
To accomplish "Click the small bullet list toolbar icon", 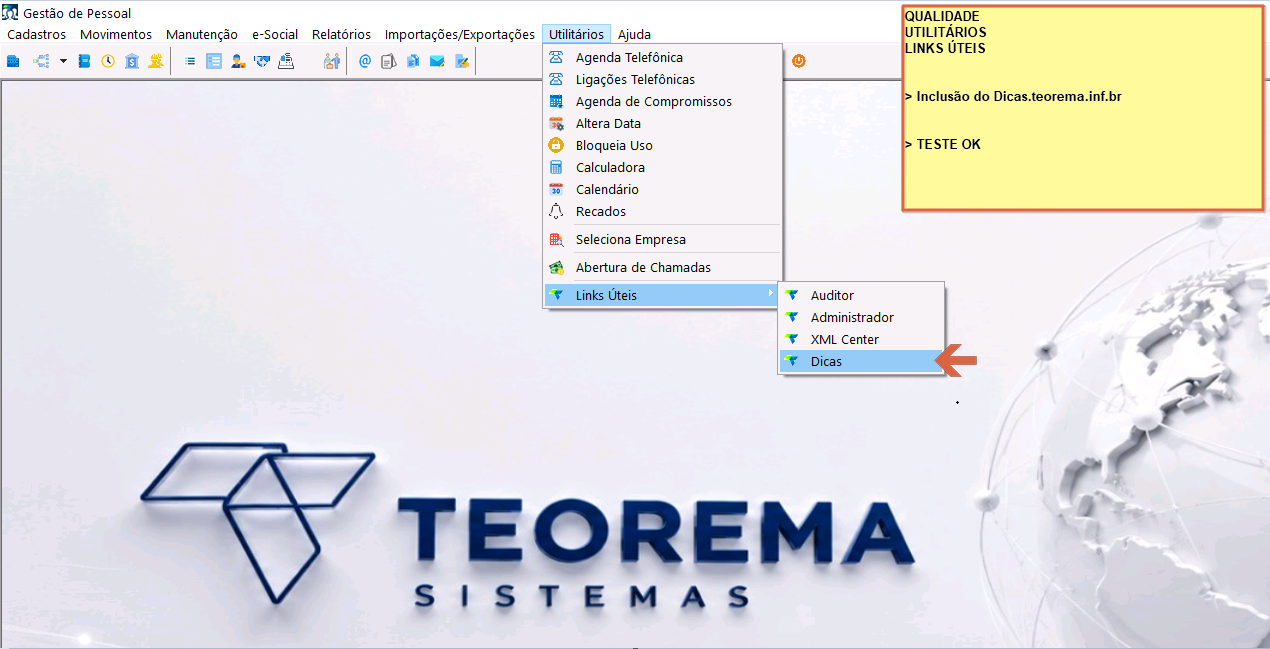I will point(190,61).
